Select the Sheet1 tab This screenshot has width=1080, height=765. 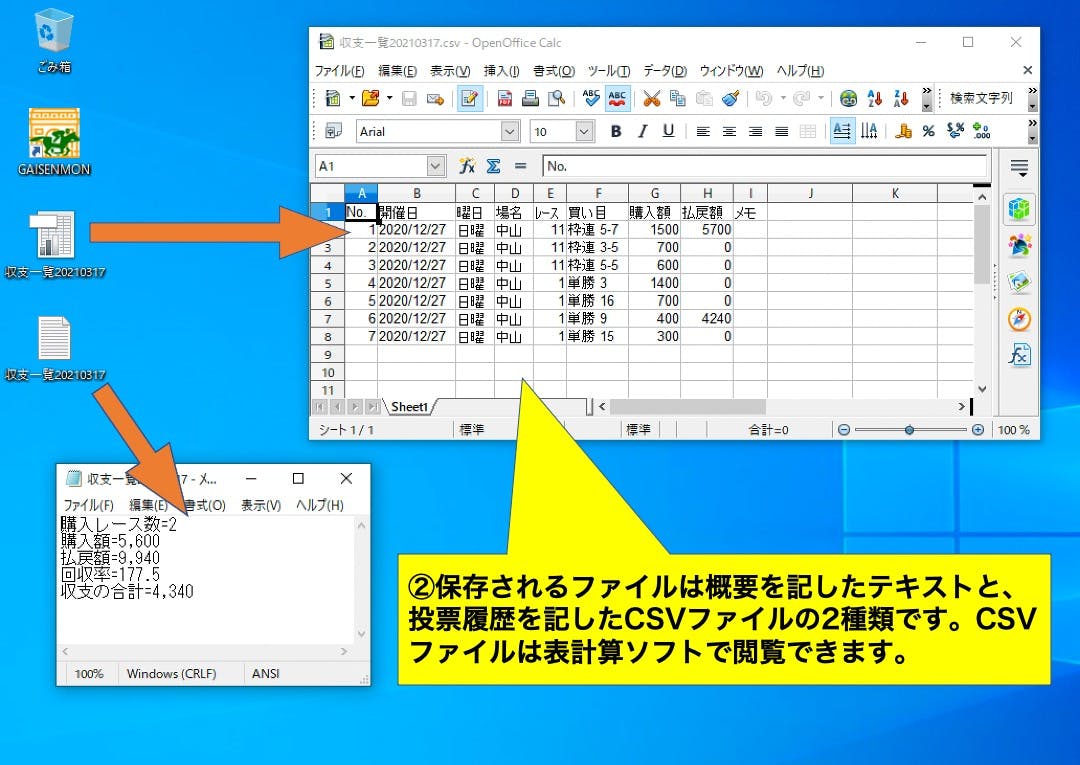[409, 407]
